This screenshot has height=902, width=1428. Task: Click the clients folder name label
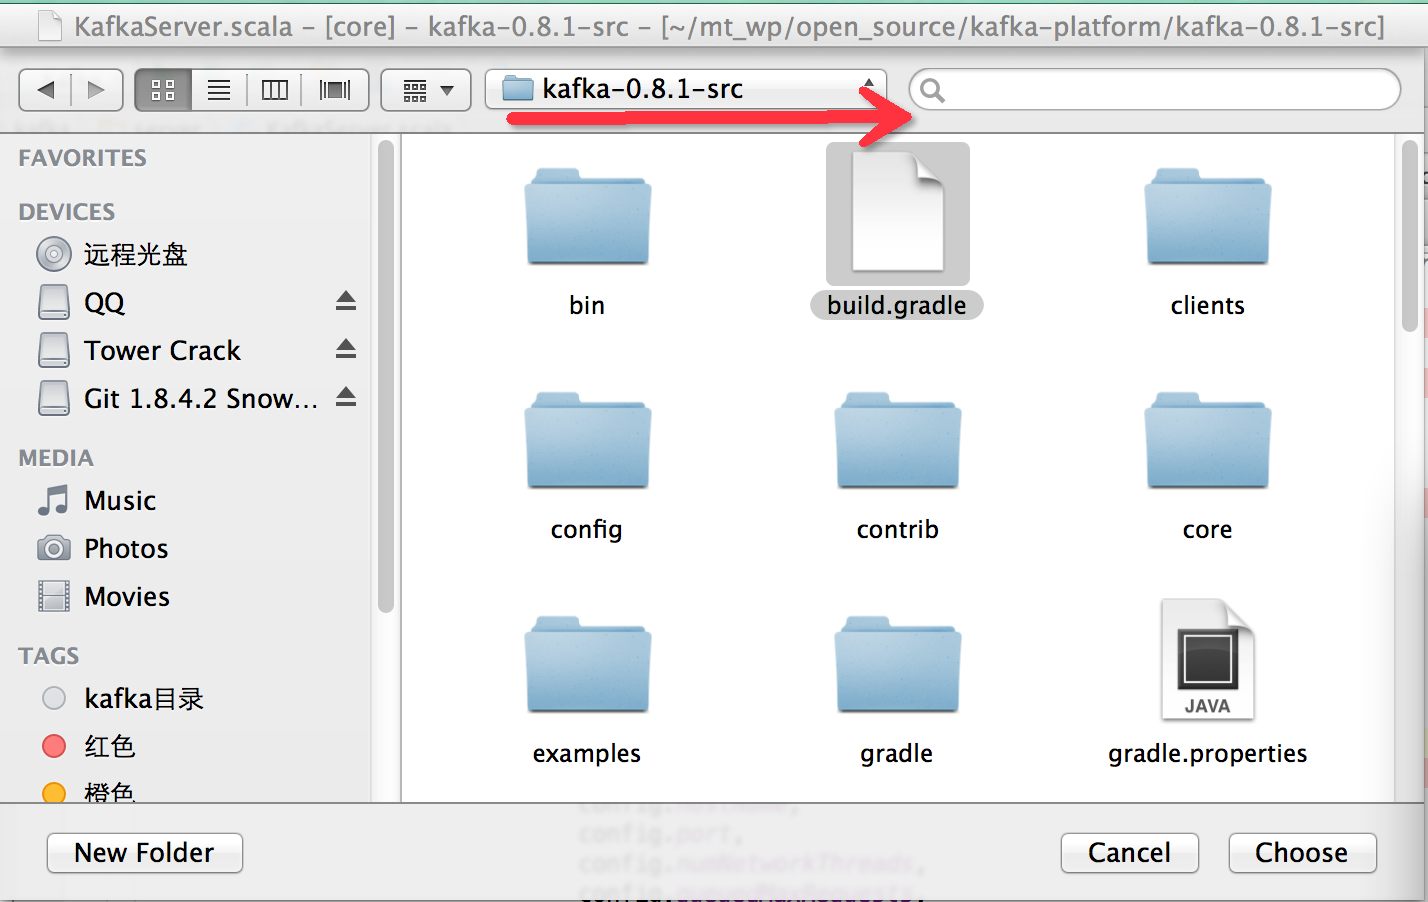pyautogui.click(x=1207, y=305)
